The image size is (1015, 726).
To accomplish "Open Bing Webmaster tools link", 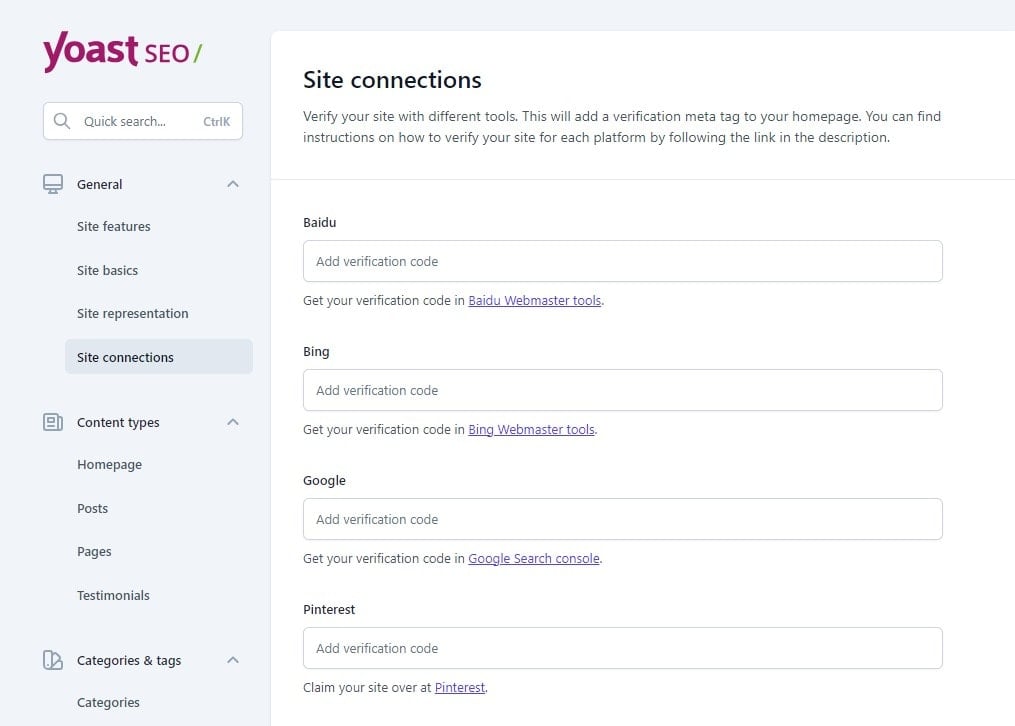I will [x=531, y=430].
